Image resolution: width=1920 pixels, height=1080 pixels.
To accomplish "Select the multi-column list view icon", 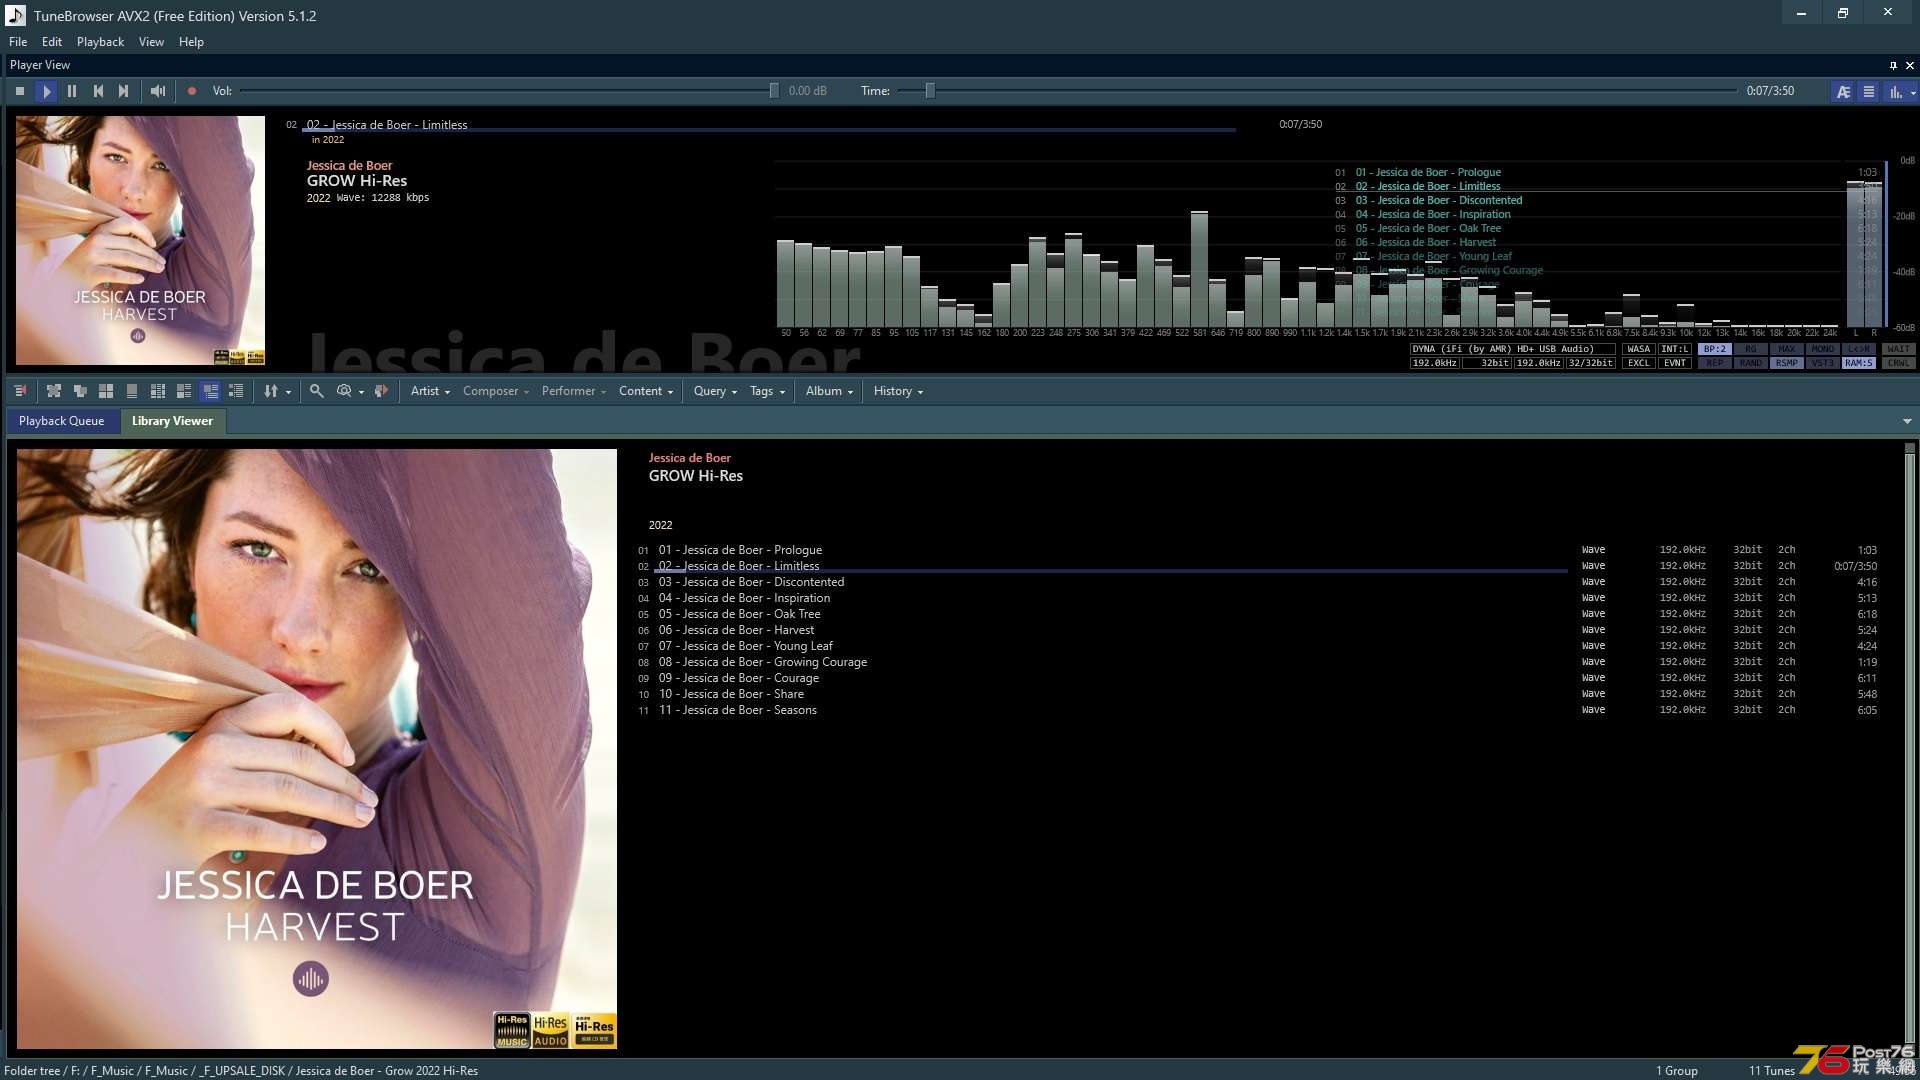I will (158, 391).
